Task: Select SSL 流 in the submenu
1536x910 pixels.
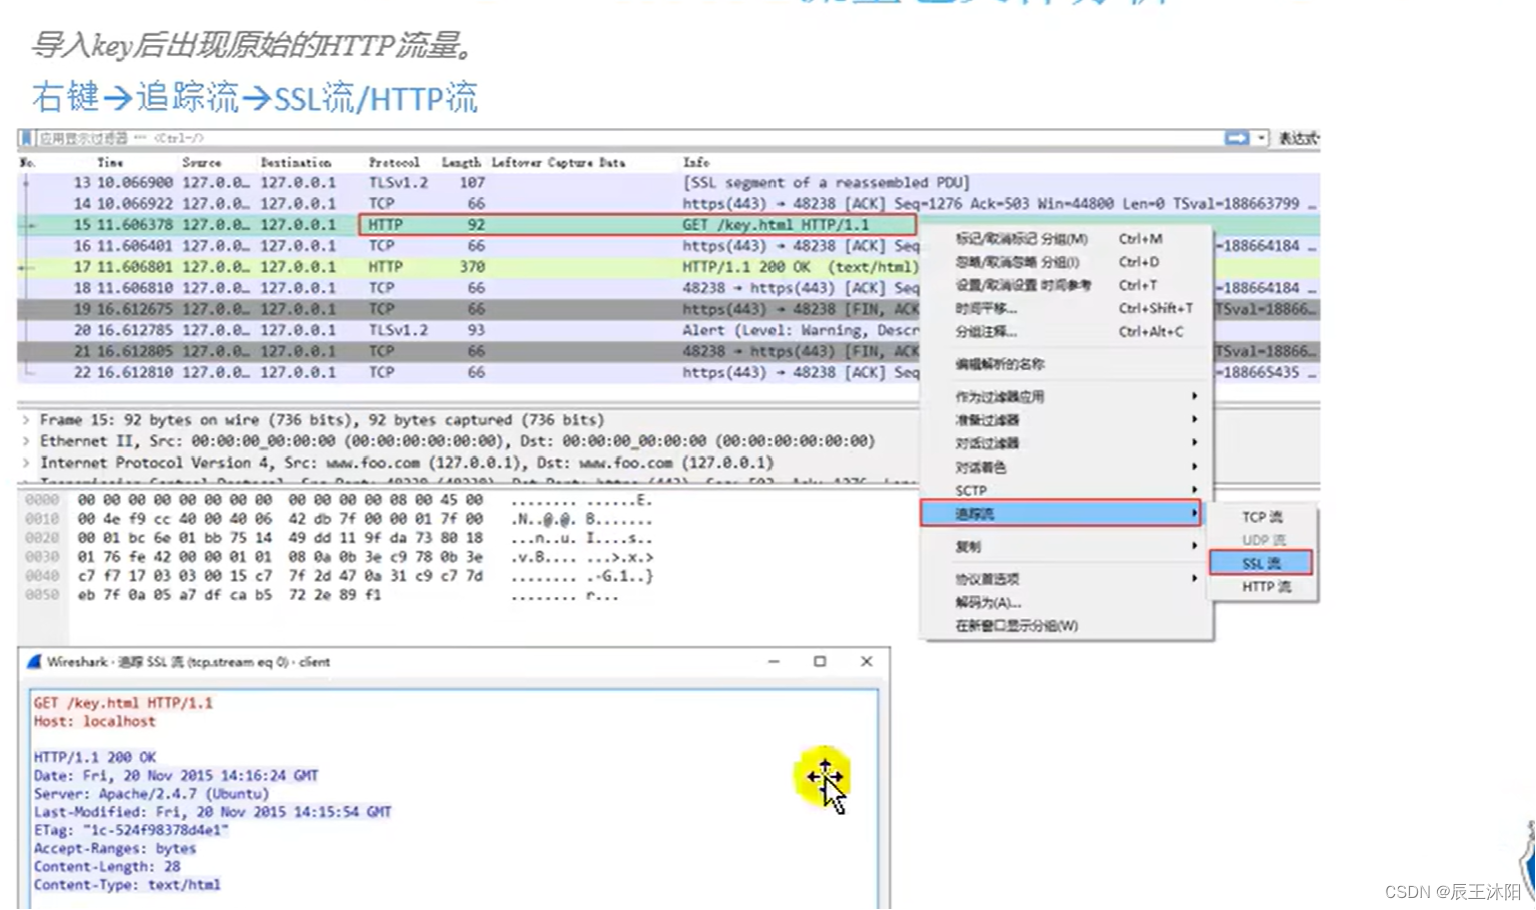Action: pyautogui.click(x=1261, y=563)
